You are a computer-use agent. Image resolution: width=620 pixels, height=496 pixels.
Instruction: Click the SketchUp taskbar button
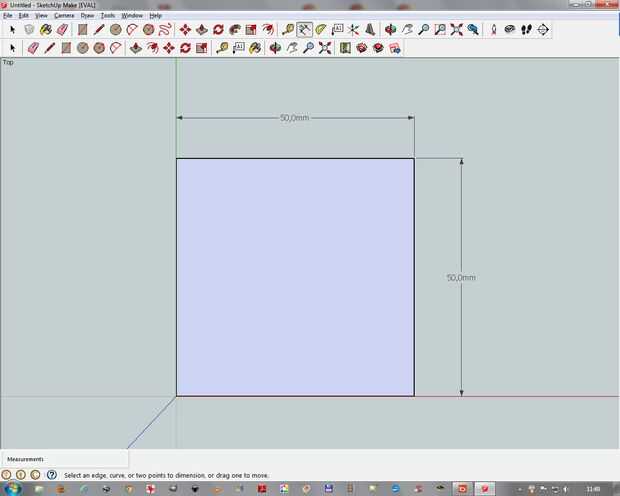tap(485, 489)
